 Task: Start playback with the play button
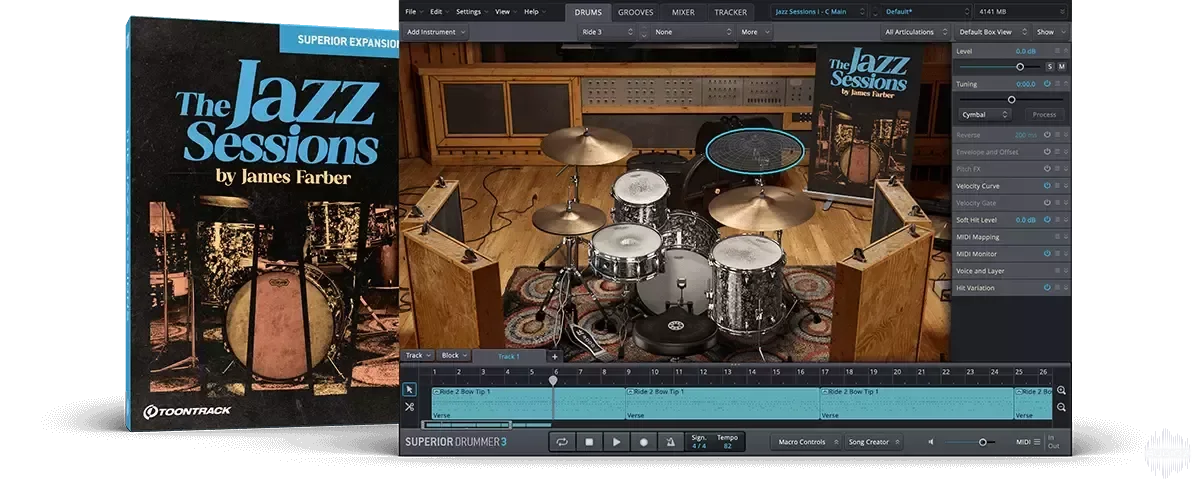[x=616, y=441]
